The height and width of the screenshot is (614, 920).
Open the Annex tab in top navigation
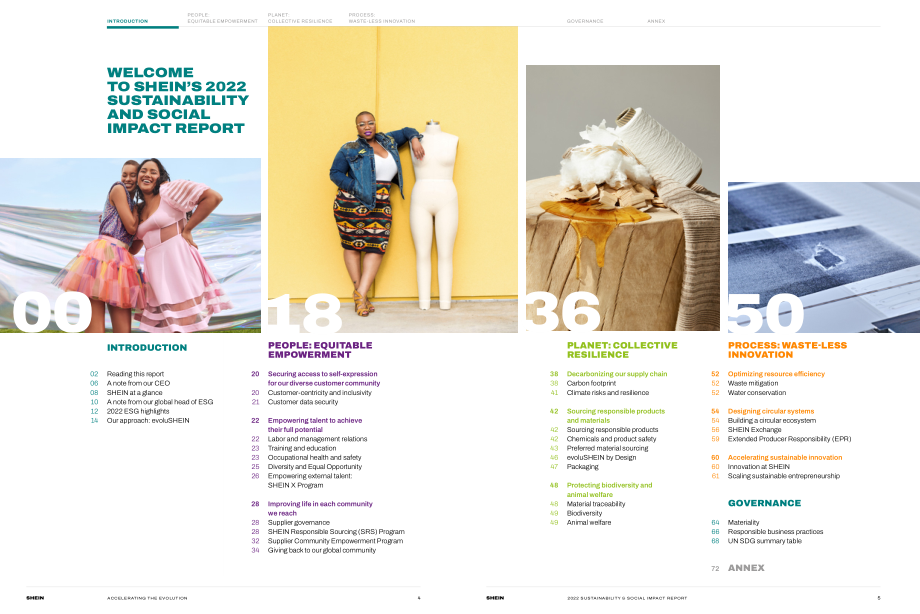point(656,21)
